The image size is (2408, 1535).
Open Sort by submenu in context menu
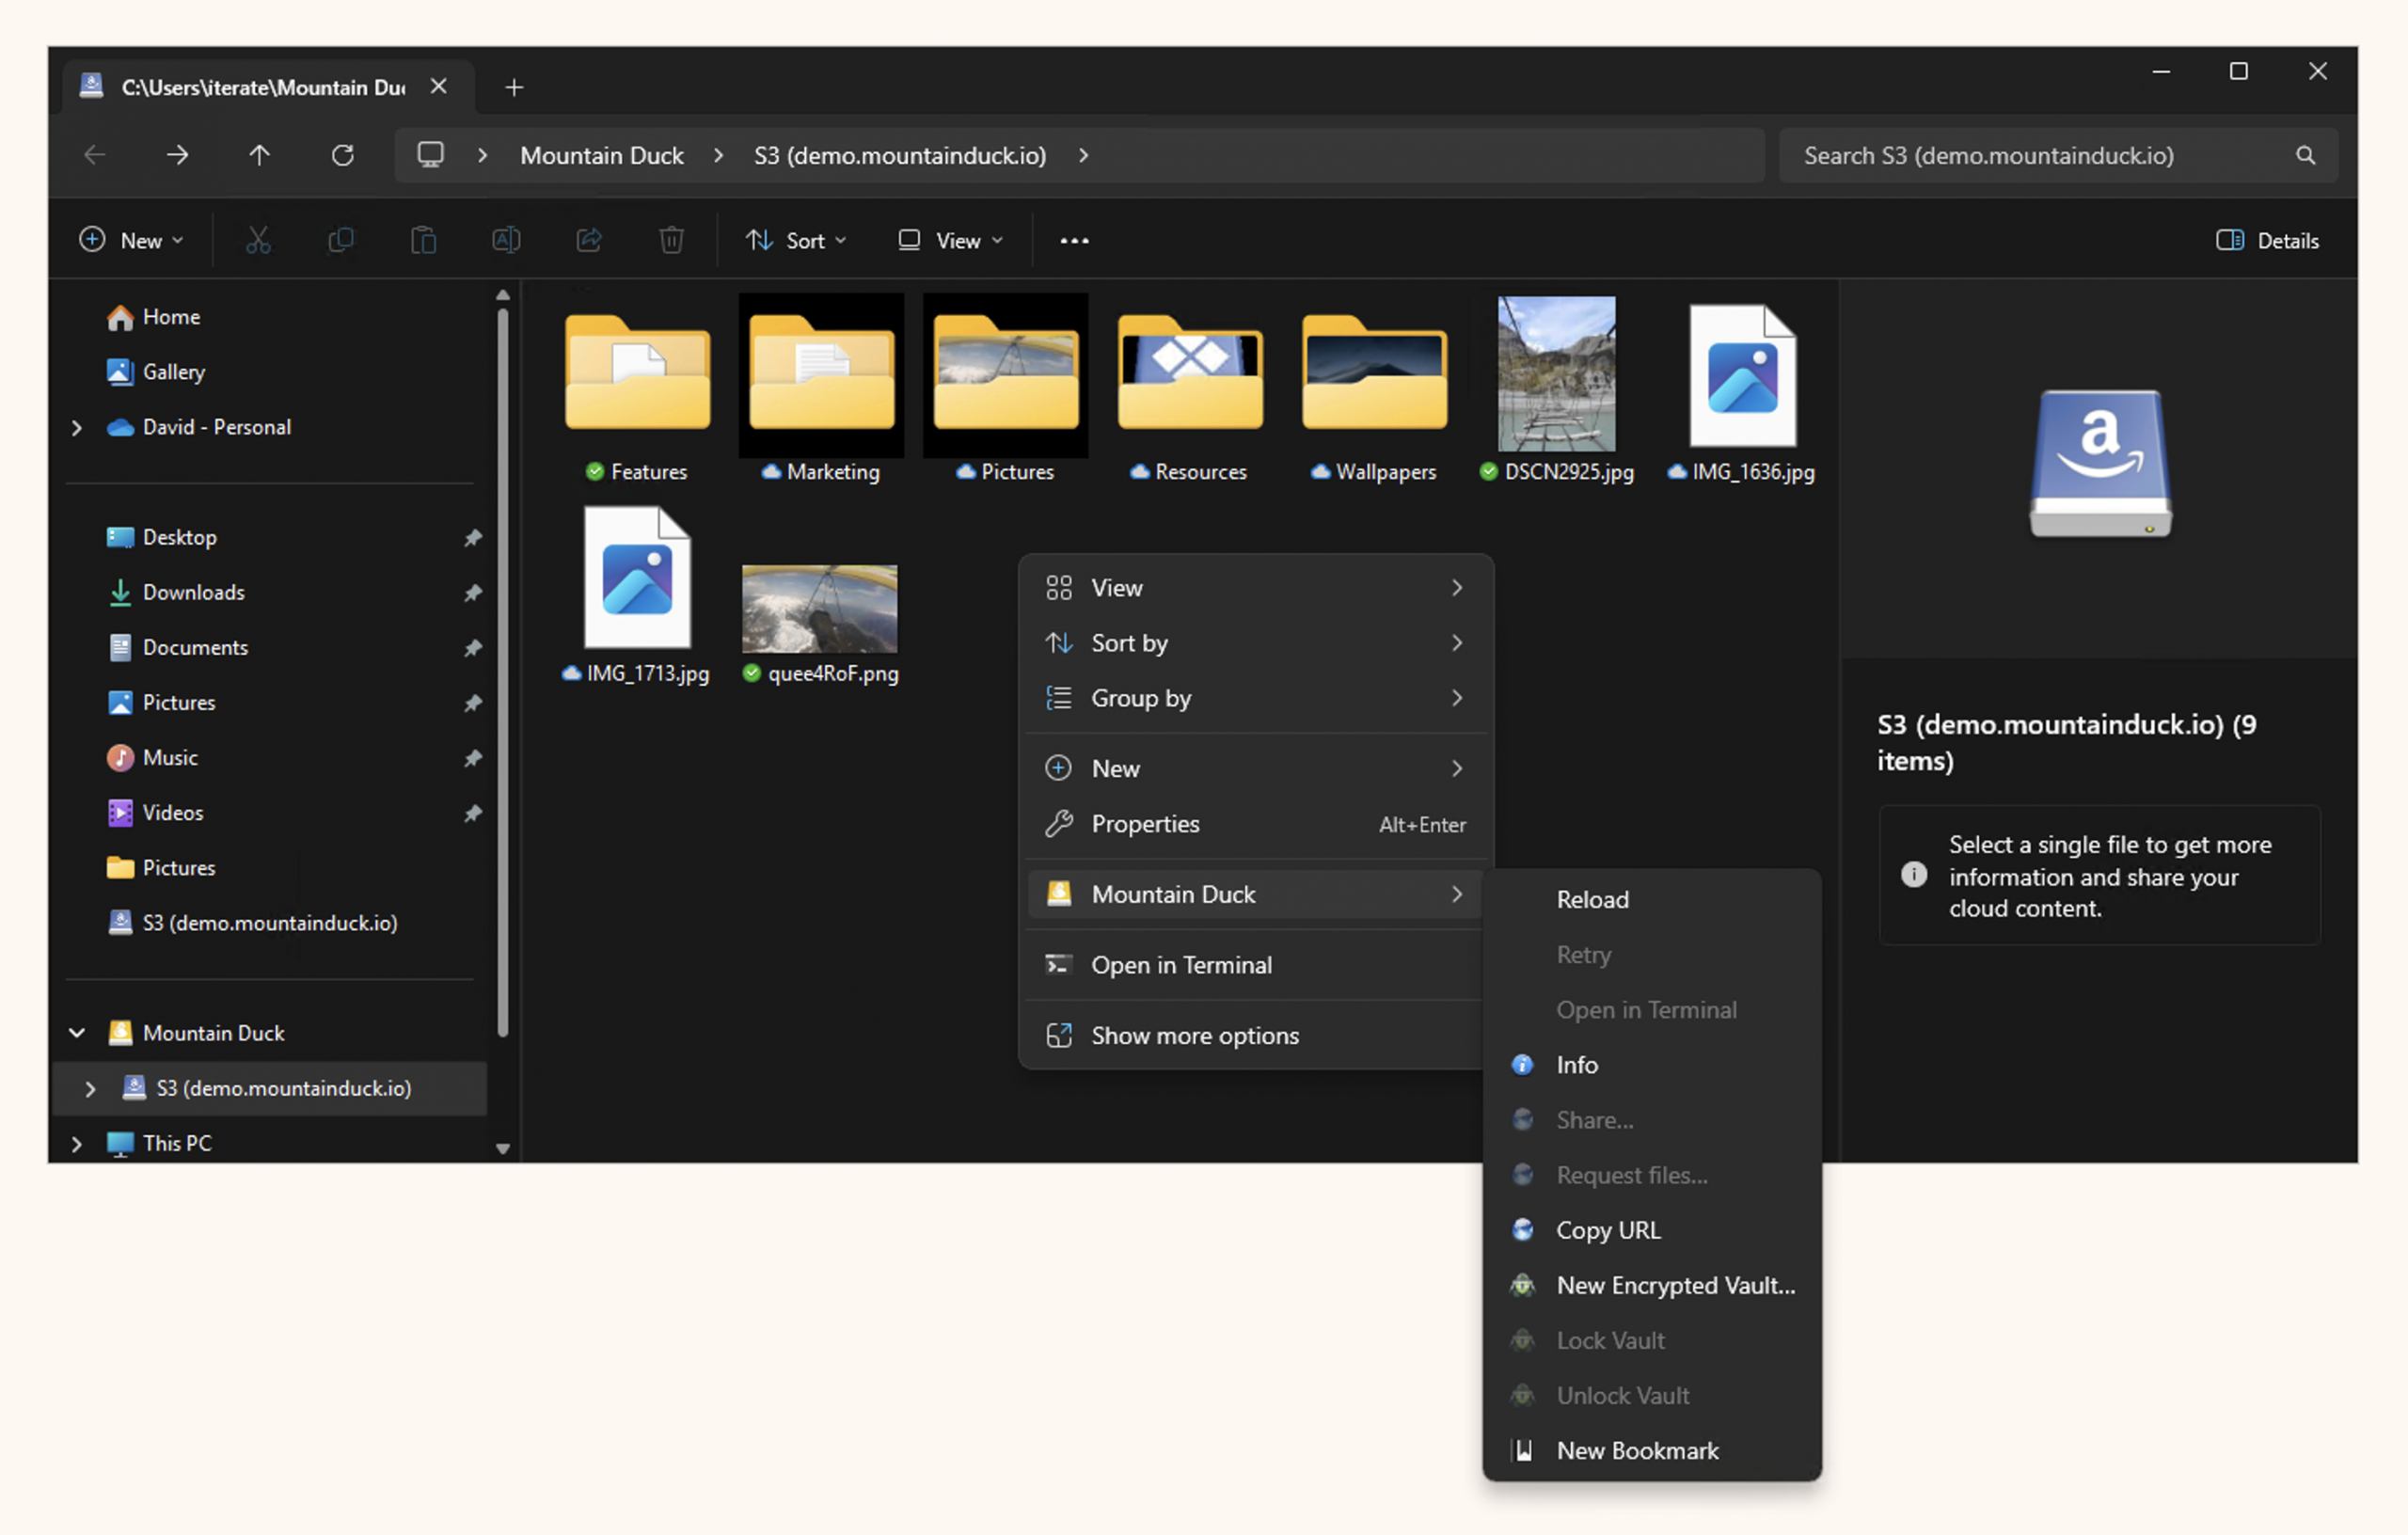coord(1256,642)
